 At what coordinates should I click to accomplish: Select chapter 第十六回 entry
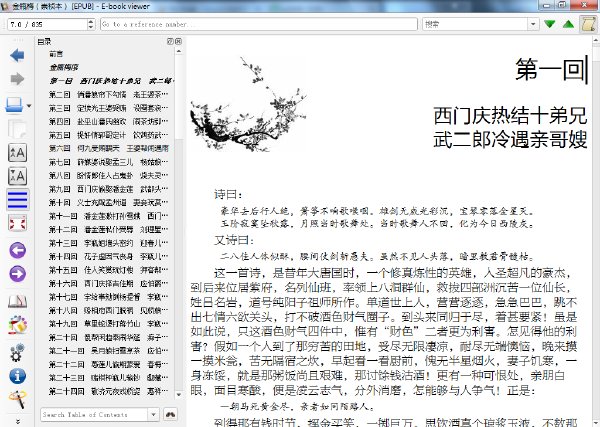coord(108,283)
